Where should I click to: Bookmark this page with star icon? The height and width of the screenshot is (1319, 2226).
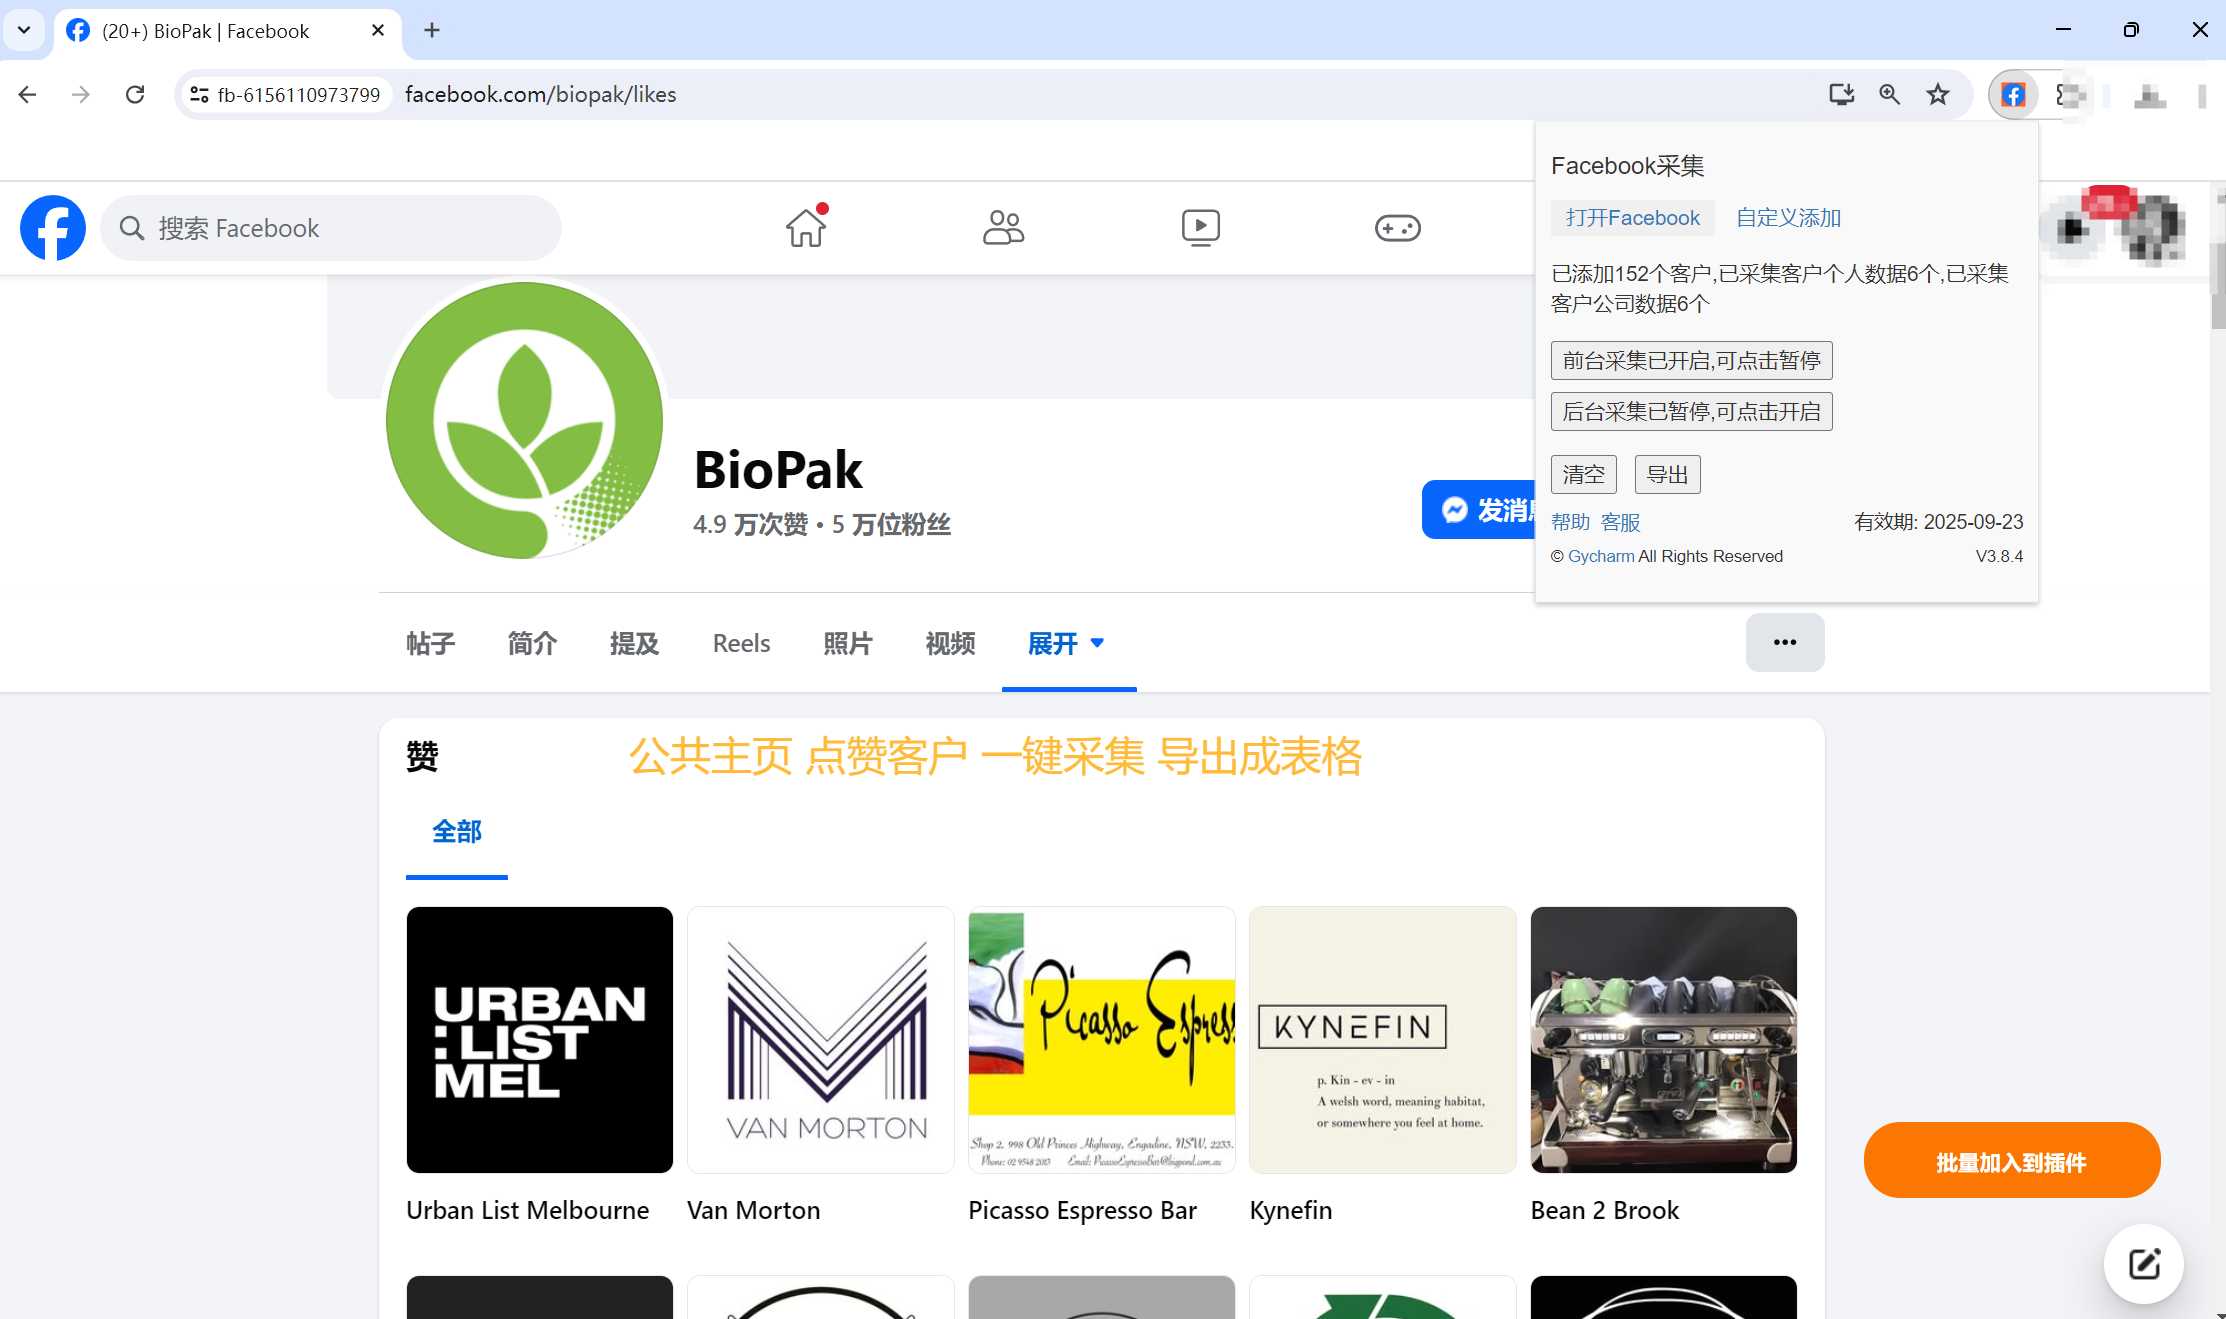coord(1938,95)
